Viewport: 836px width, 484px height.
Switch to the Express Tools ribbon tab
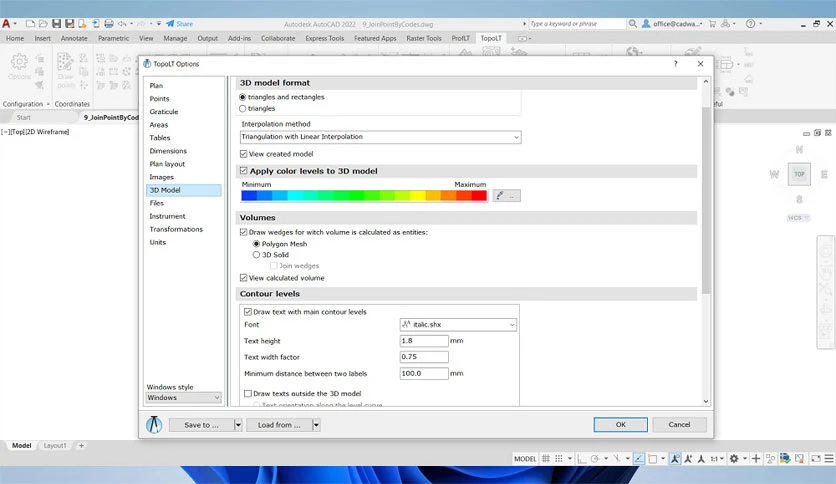tap(324, 38)
